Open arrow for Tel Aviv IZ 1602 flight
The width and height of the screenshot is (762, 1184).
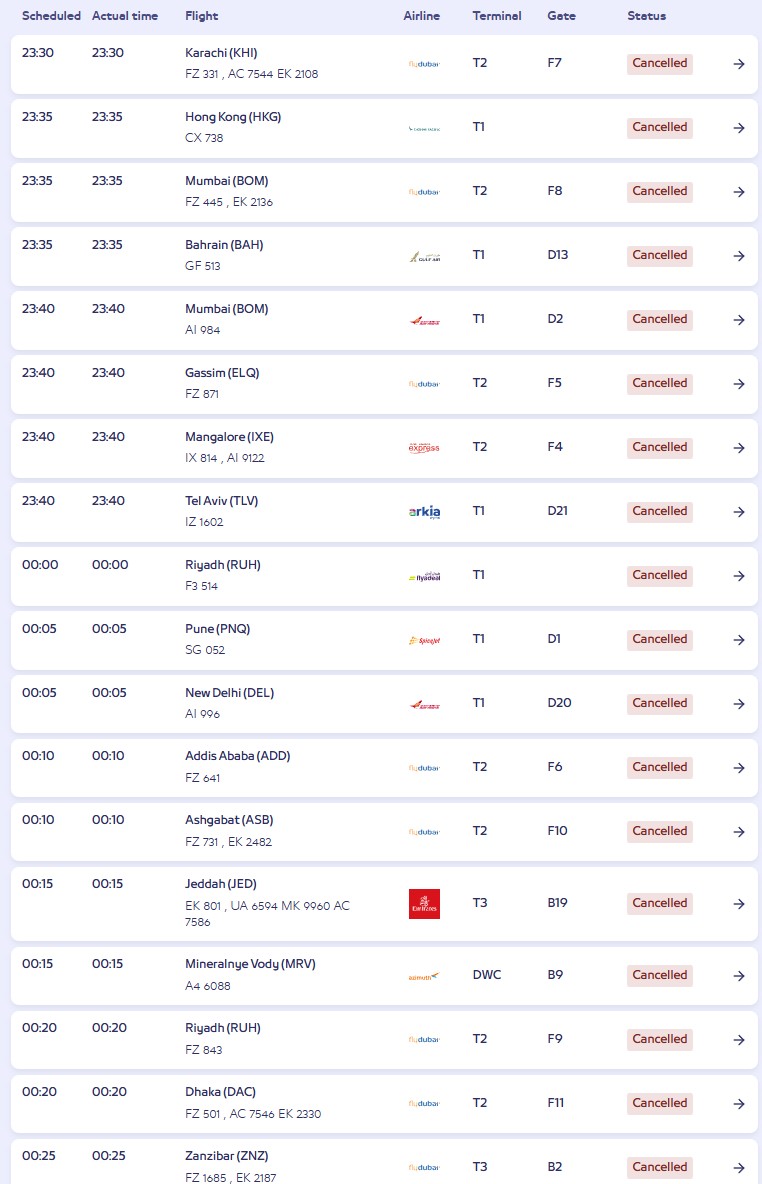click(739, 512)
